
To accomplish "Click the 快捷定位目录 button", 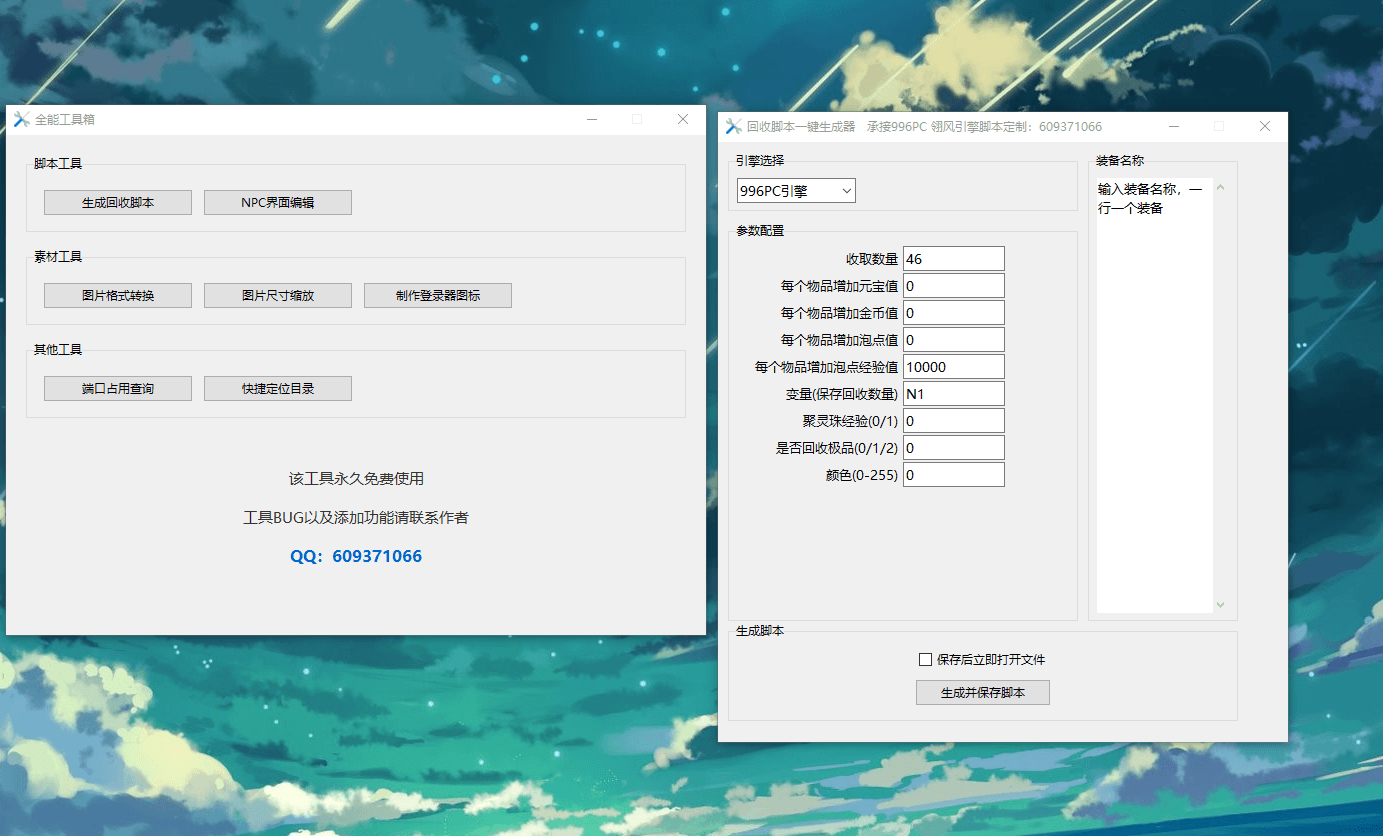I will (278, 388).
